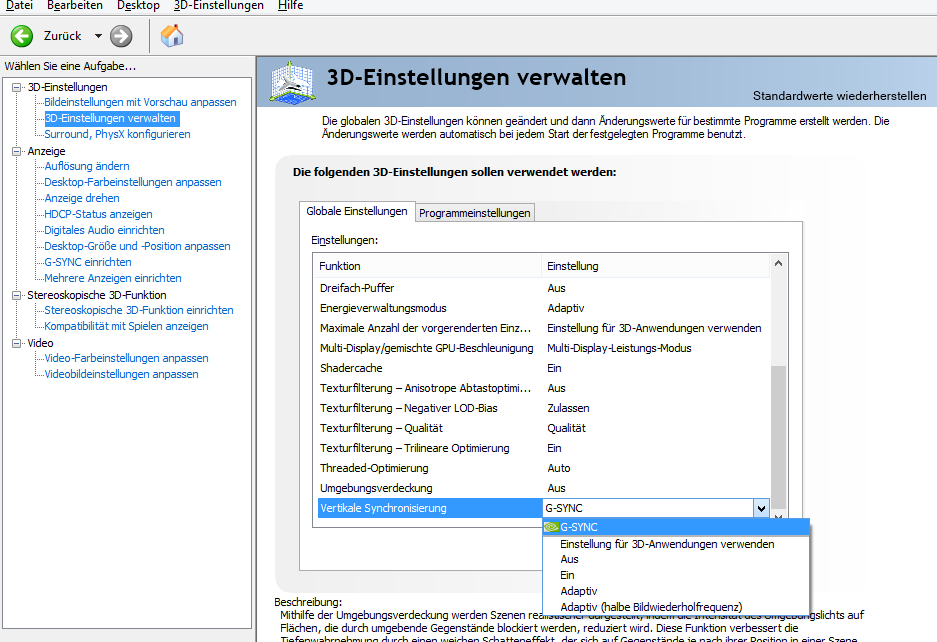Click the Funktion column header
937x642 pixels.
tap(427, 266)
